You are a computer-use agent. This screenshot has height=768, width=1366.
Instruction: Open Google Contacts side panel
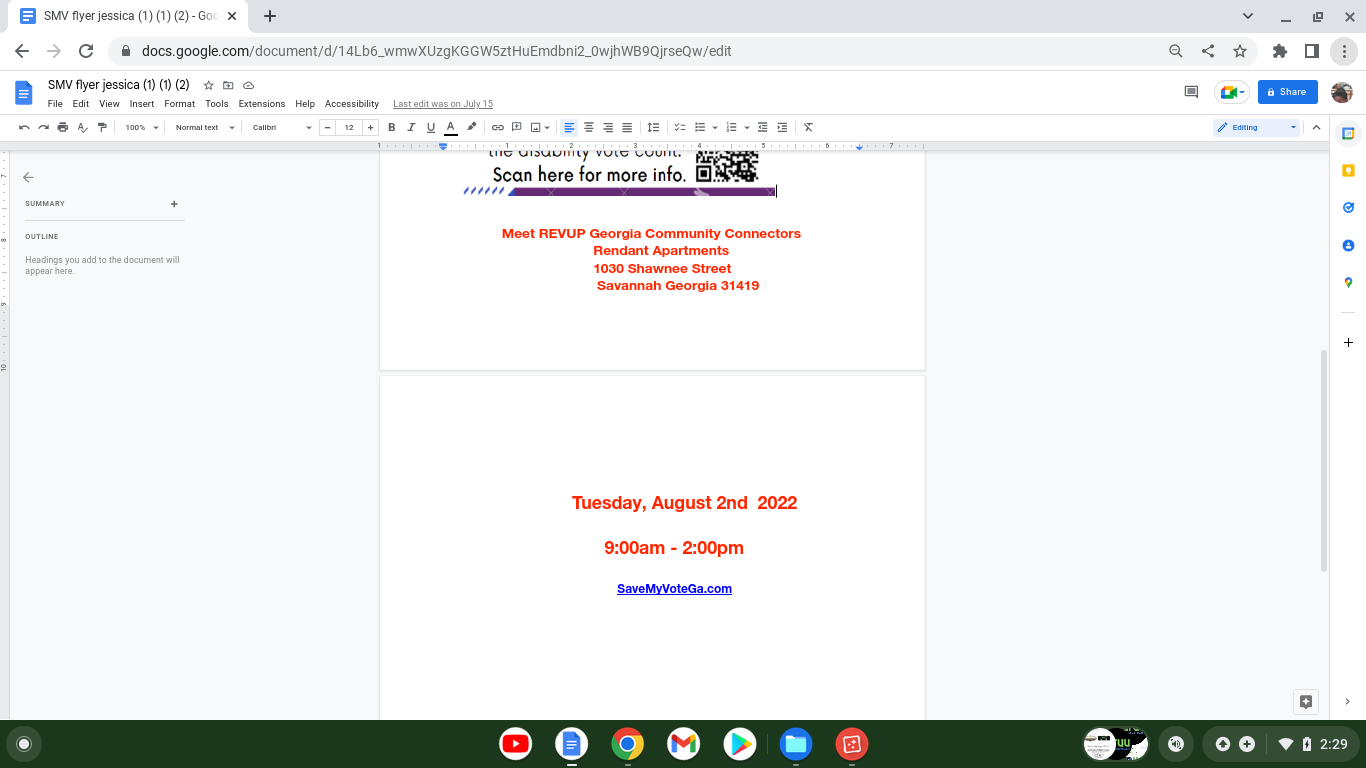(1348, 245)
